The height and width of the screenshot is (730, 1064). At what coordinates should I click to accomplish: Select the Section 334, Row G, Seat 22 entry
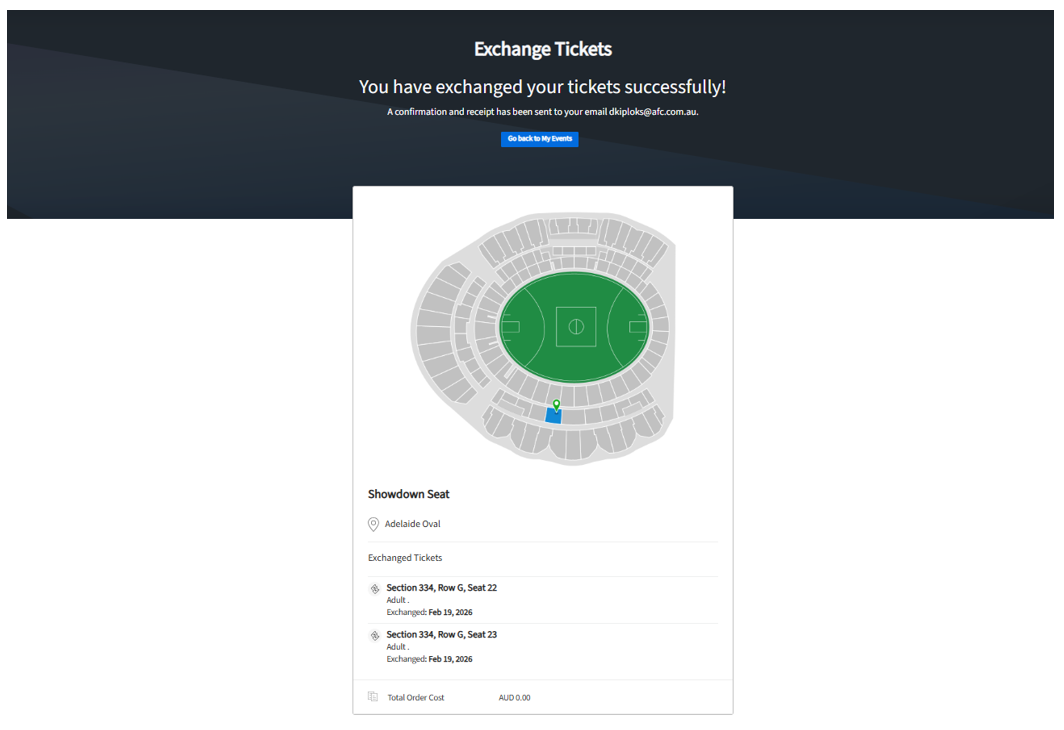coord(441,588)
